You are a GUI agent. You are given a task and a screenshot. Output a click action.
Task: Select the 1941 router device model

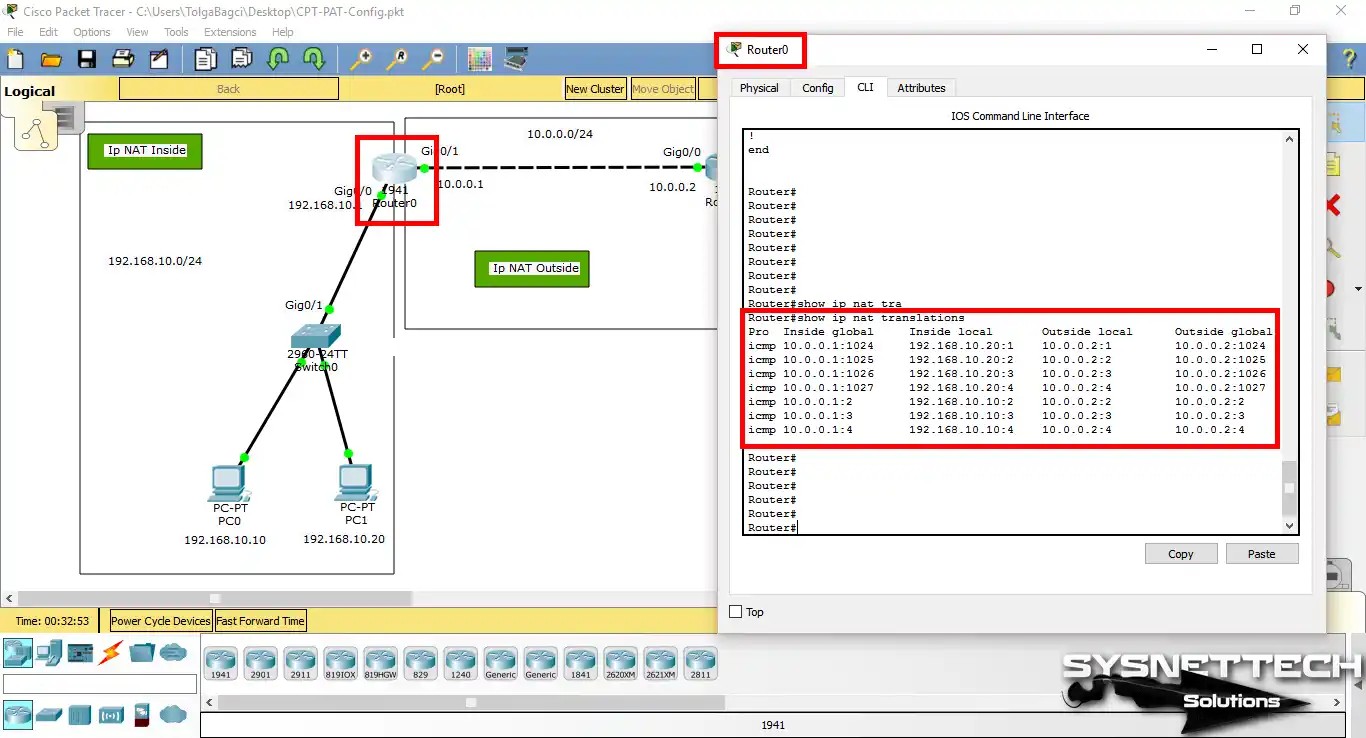(x=221, y=663)
